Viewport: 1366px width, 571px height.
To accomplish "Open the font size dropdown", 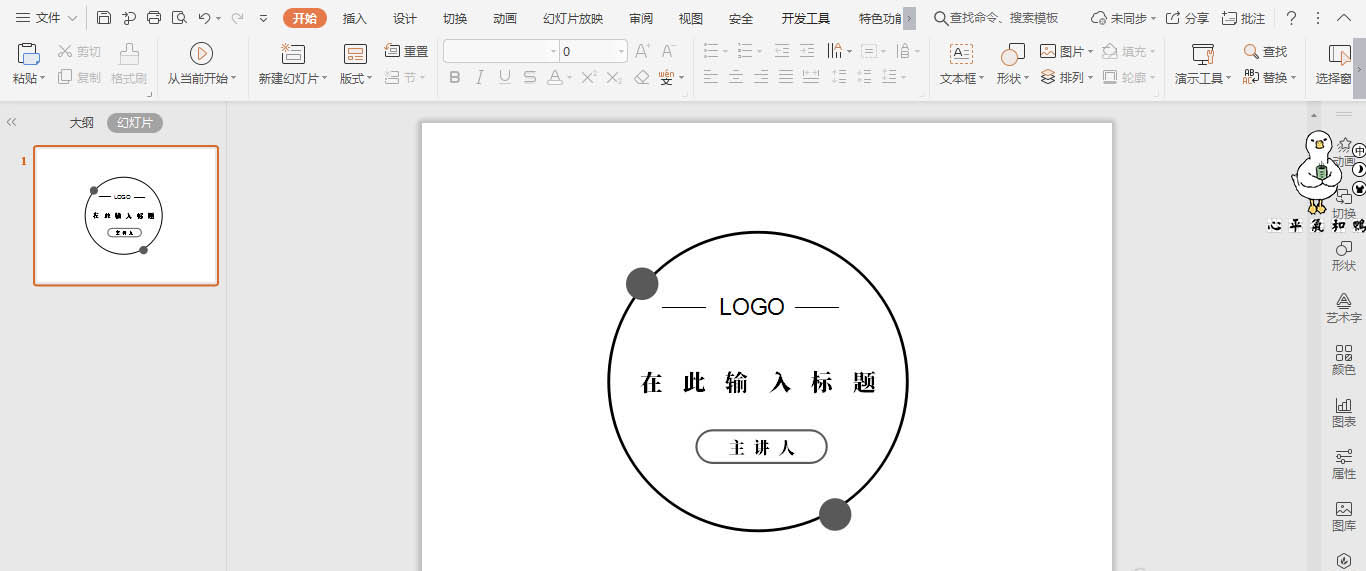I will [x=621, y=51].
